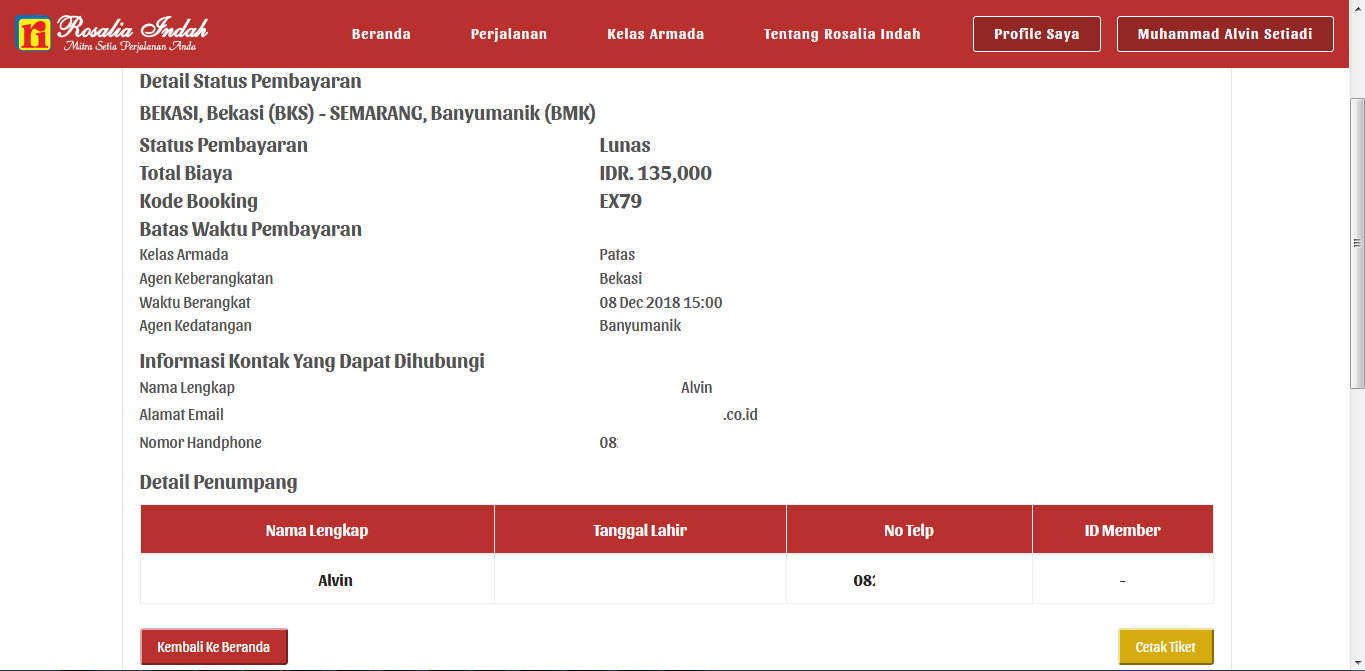Click the Detail Status Pembayaran heading
This screenshot has height=671, width=1365.
pyautogui.click(x=250, y=81)
